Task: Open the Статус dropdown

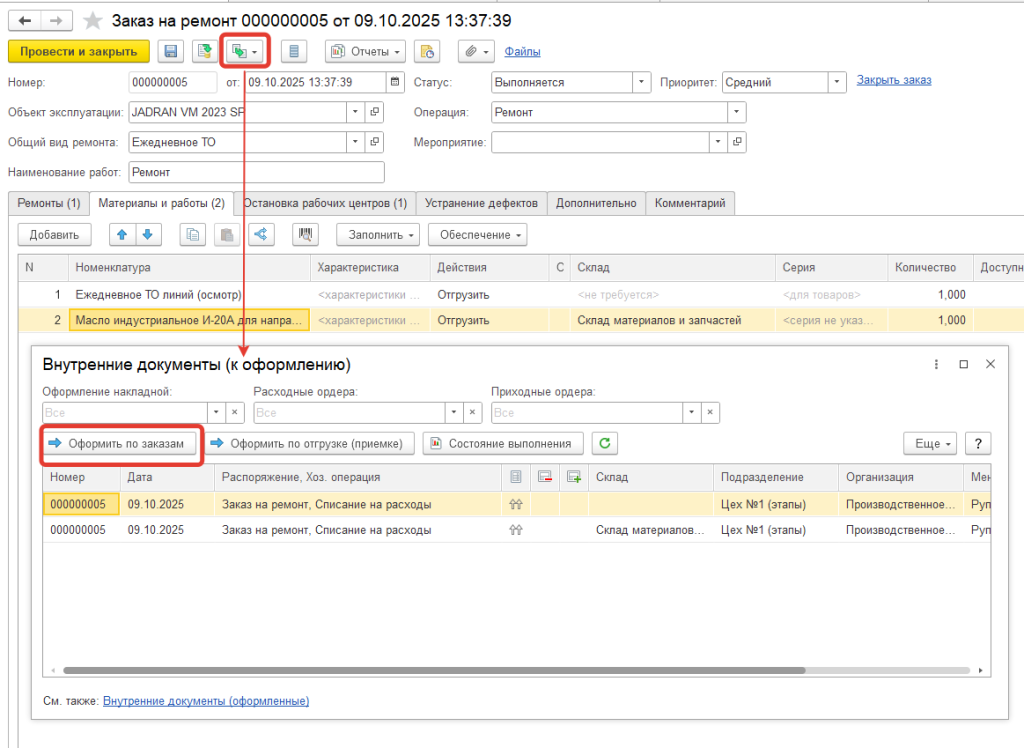Action: [640, 82]
